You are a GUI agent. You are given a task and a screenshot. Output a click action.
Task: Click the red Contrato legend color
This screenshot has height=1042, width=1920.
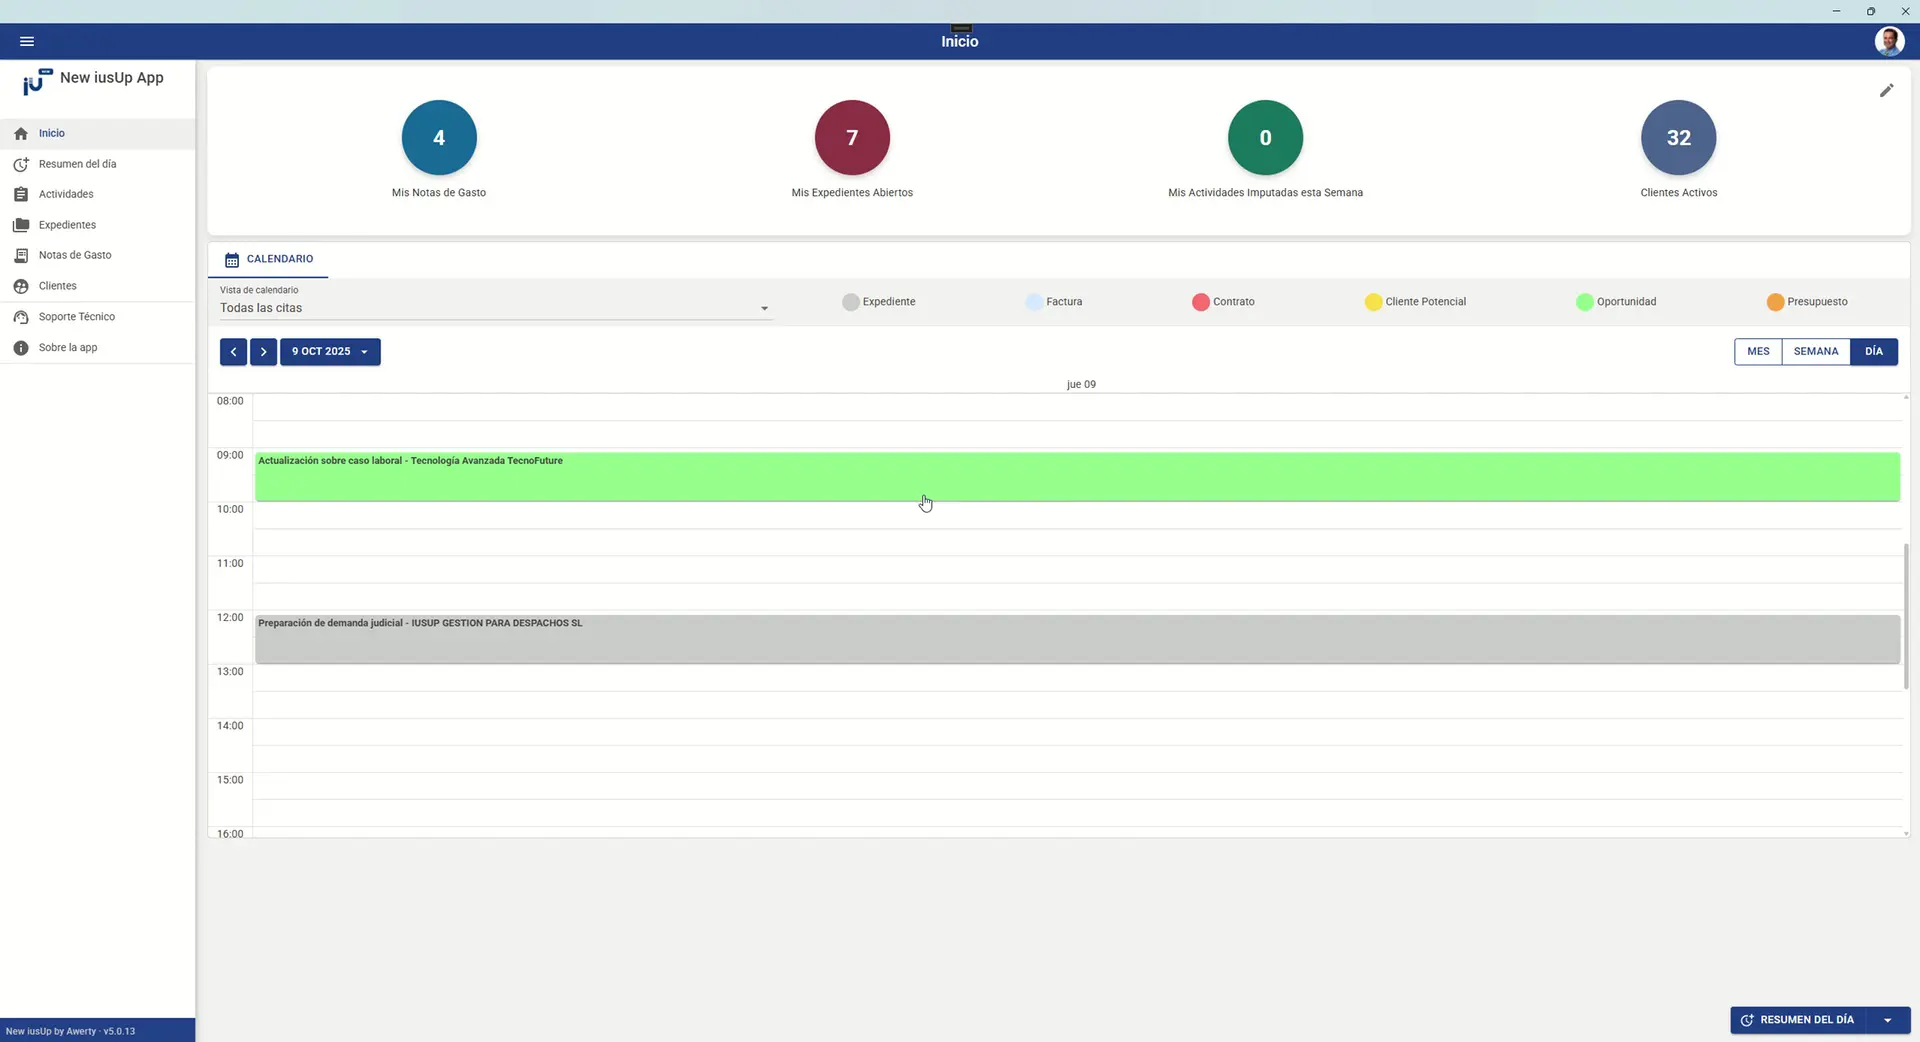coord(1200,302)
